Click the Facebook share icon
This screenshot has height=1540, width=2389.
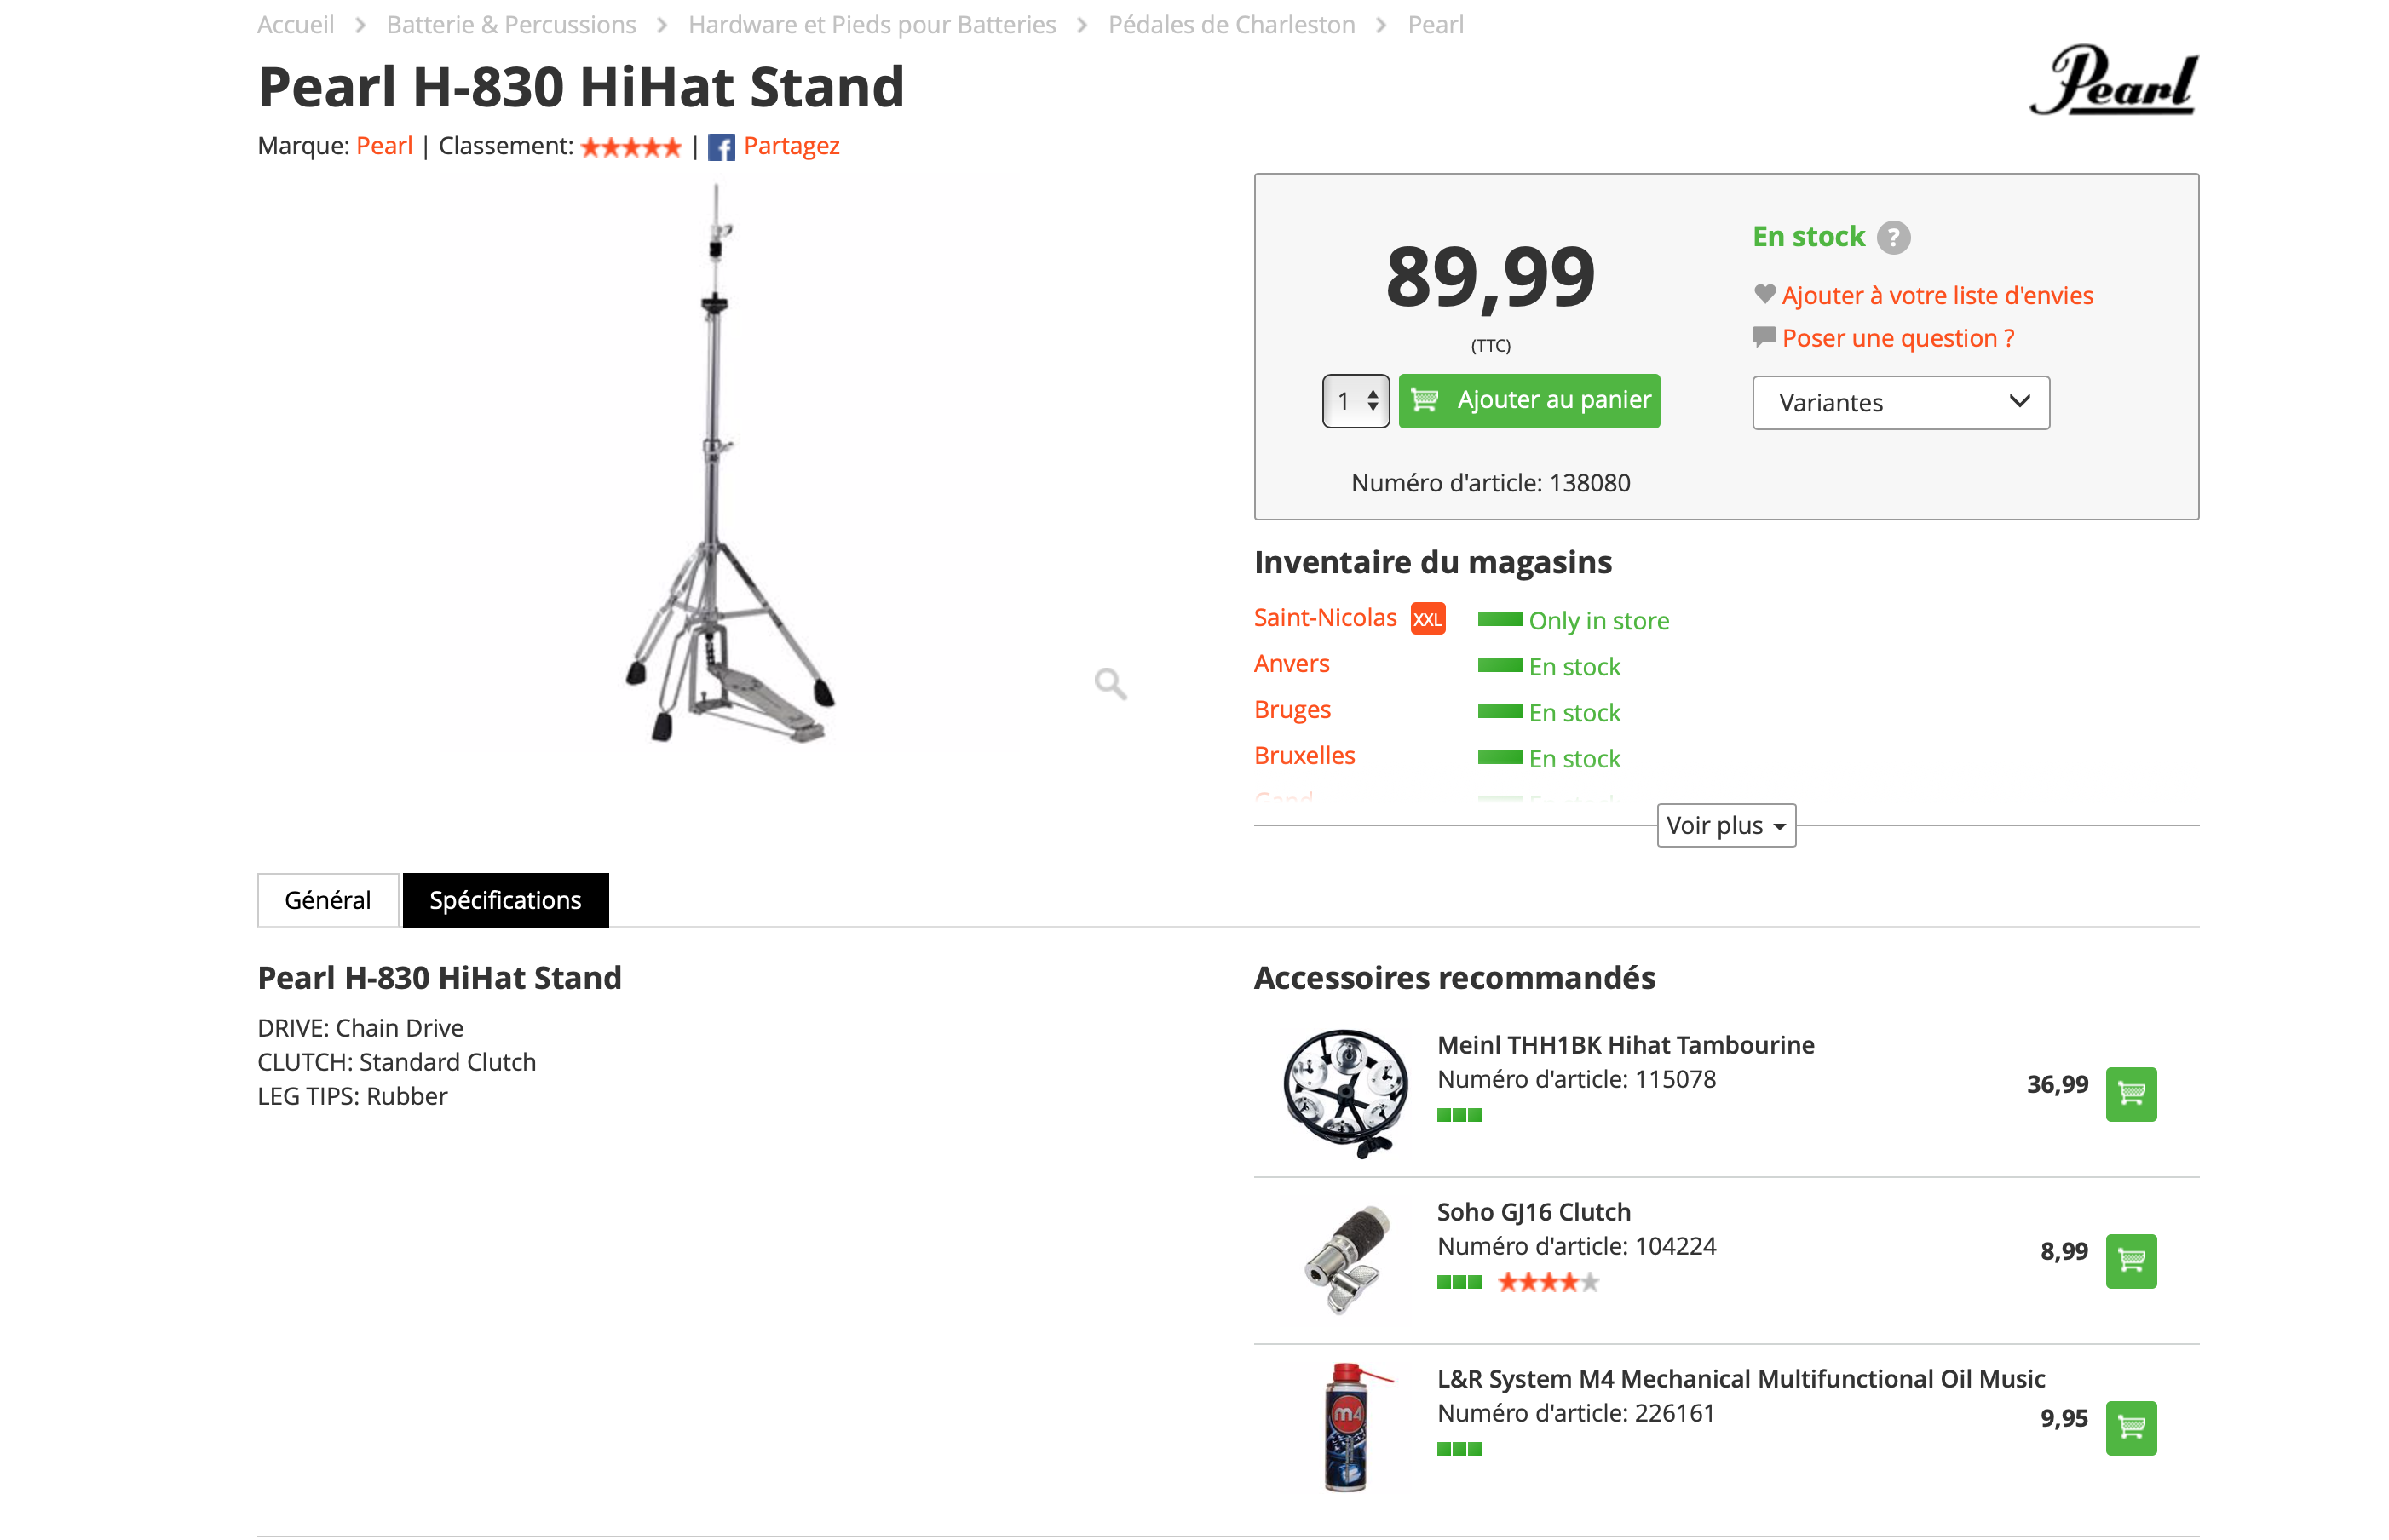tap(721, 147)
